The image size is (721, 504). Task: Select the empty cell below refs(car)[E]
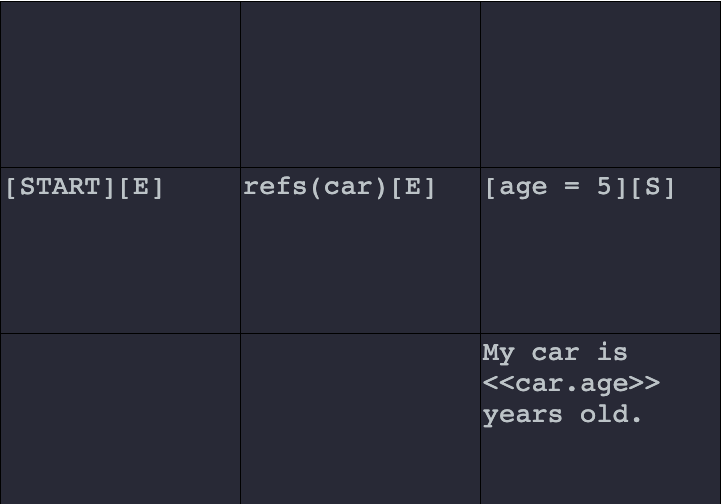click(x=360, y=419)
